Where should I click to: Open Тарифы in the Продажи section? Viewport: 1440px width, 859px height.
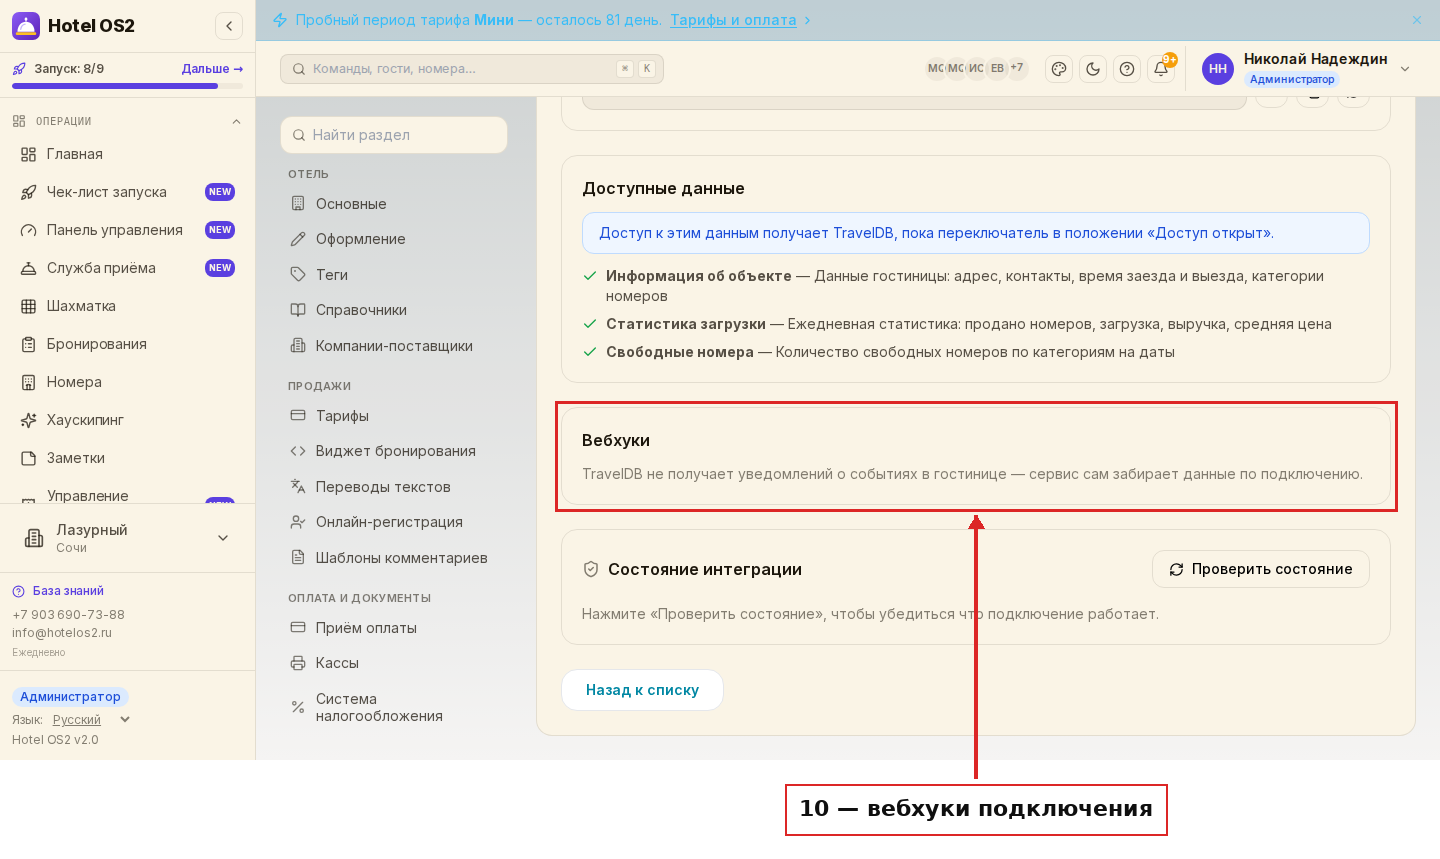394,416
